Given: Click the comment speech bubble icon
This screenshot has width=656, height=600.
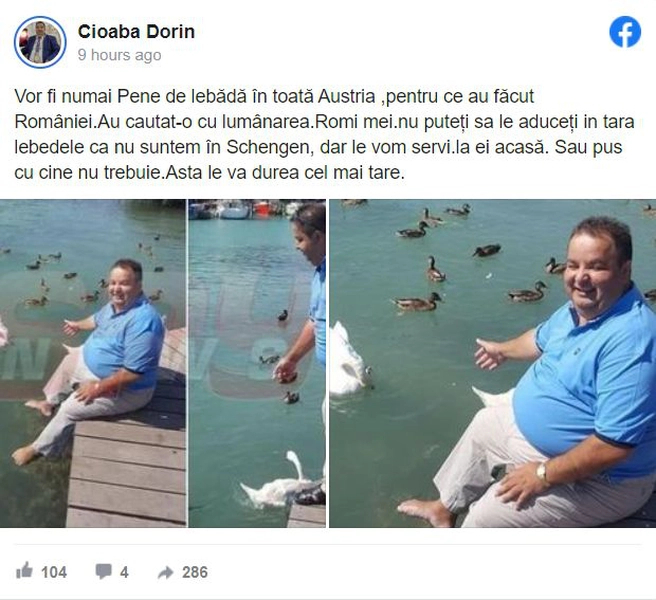Looking at the screenshot, I should tap(103, 571).
